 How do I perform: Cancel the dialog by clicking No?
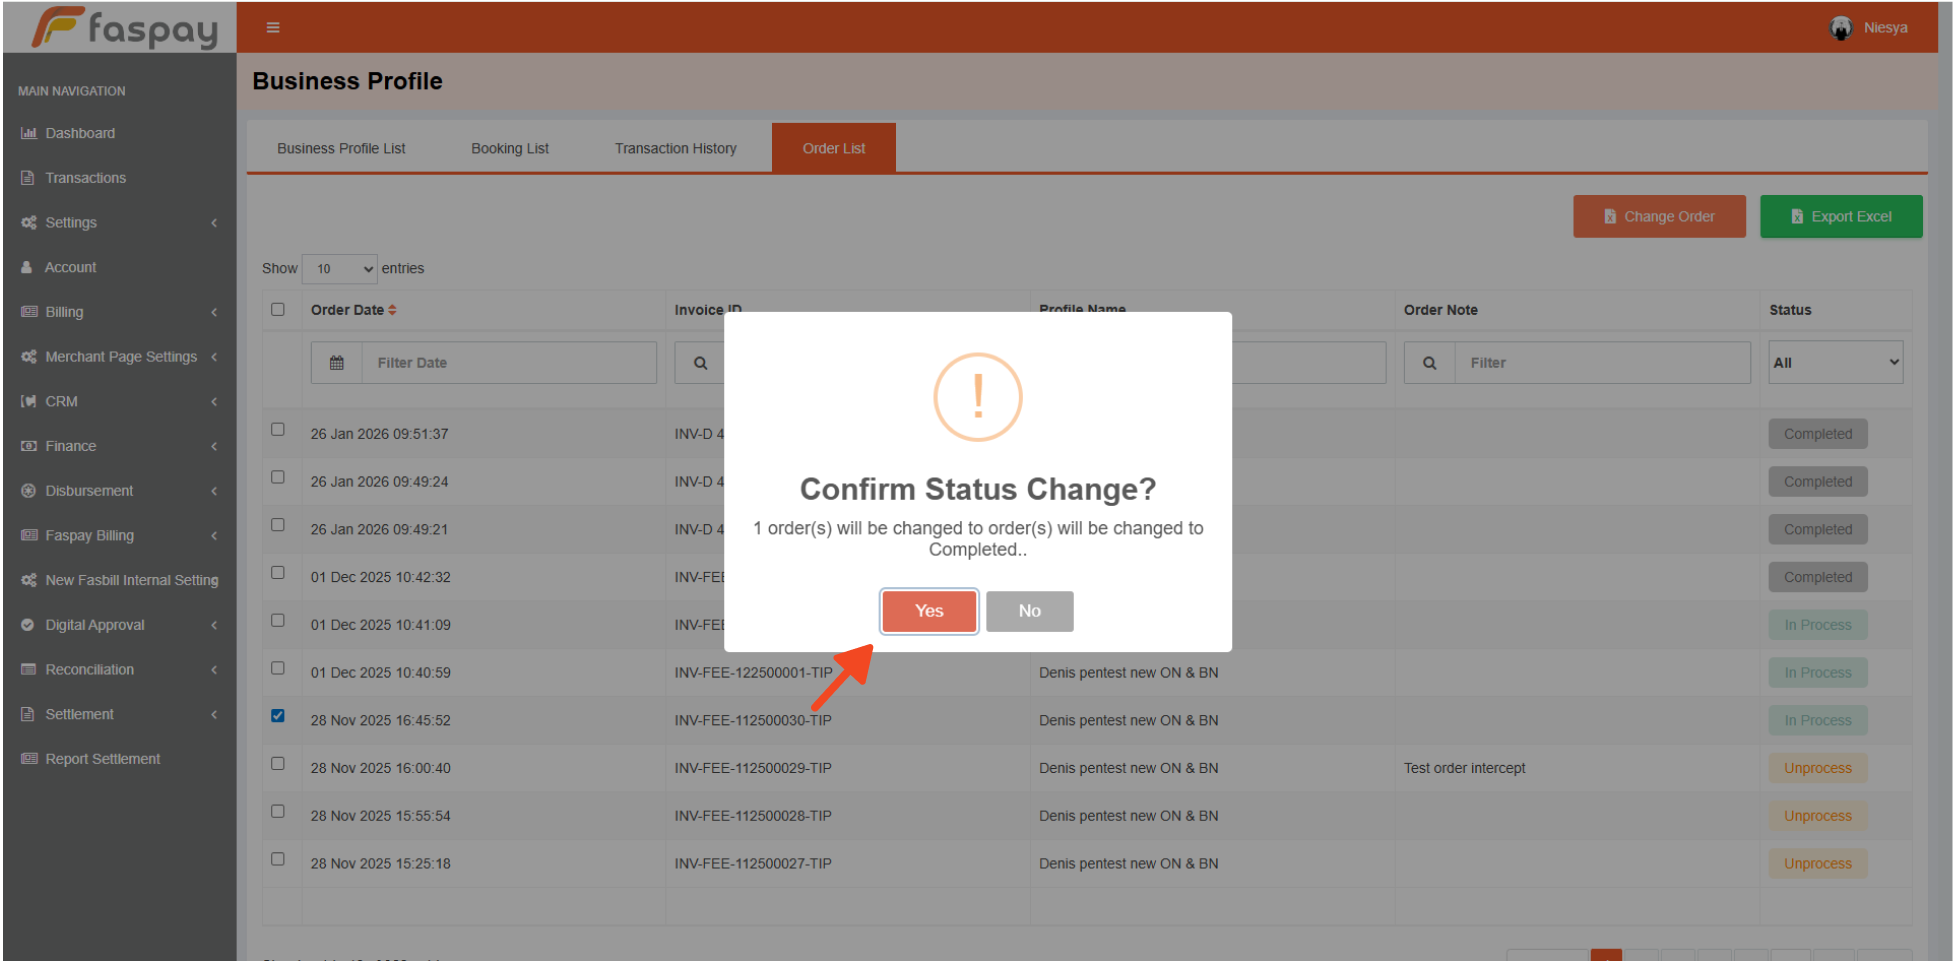click(x=1029, y=611)
